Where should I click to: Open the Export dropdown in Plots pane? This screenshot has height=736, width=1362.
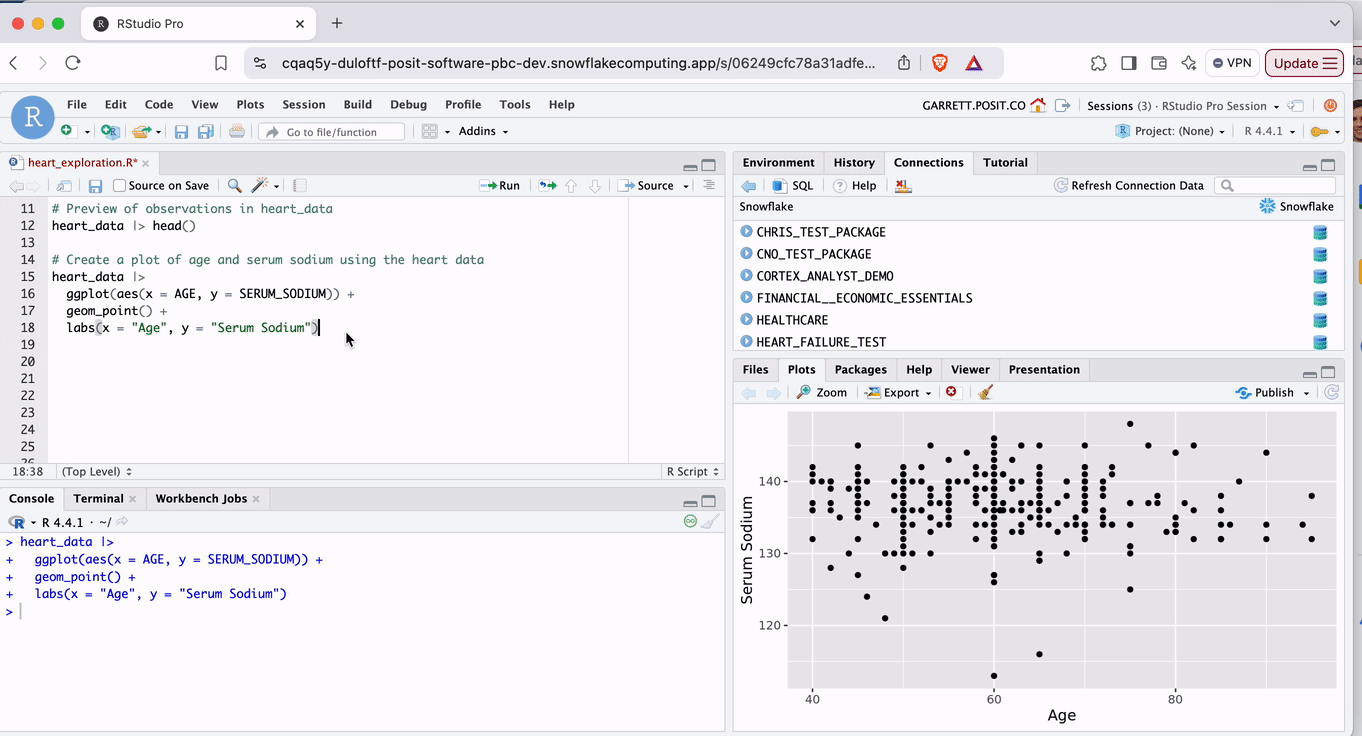click(898, 393)
